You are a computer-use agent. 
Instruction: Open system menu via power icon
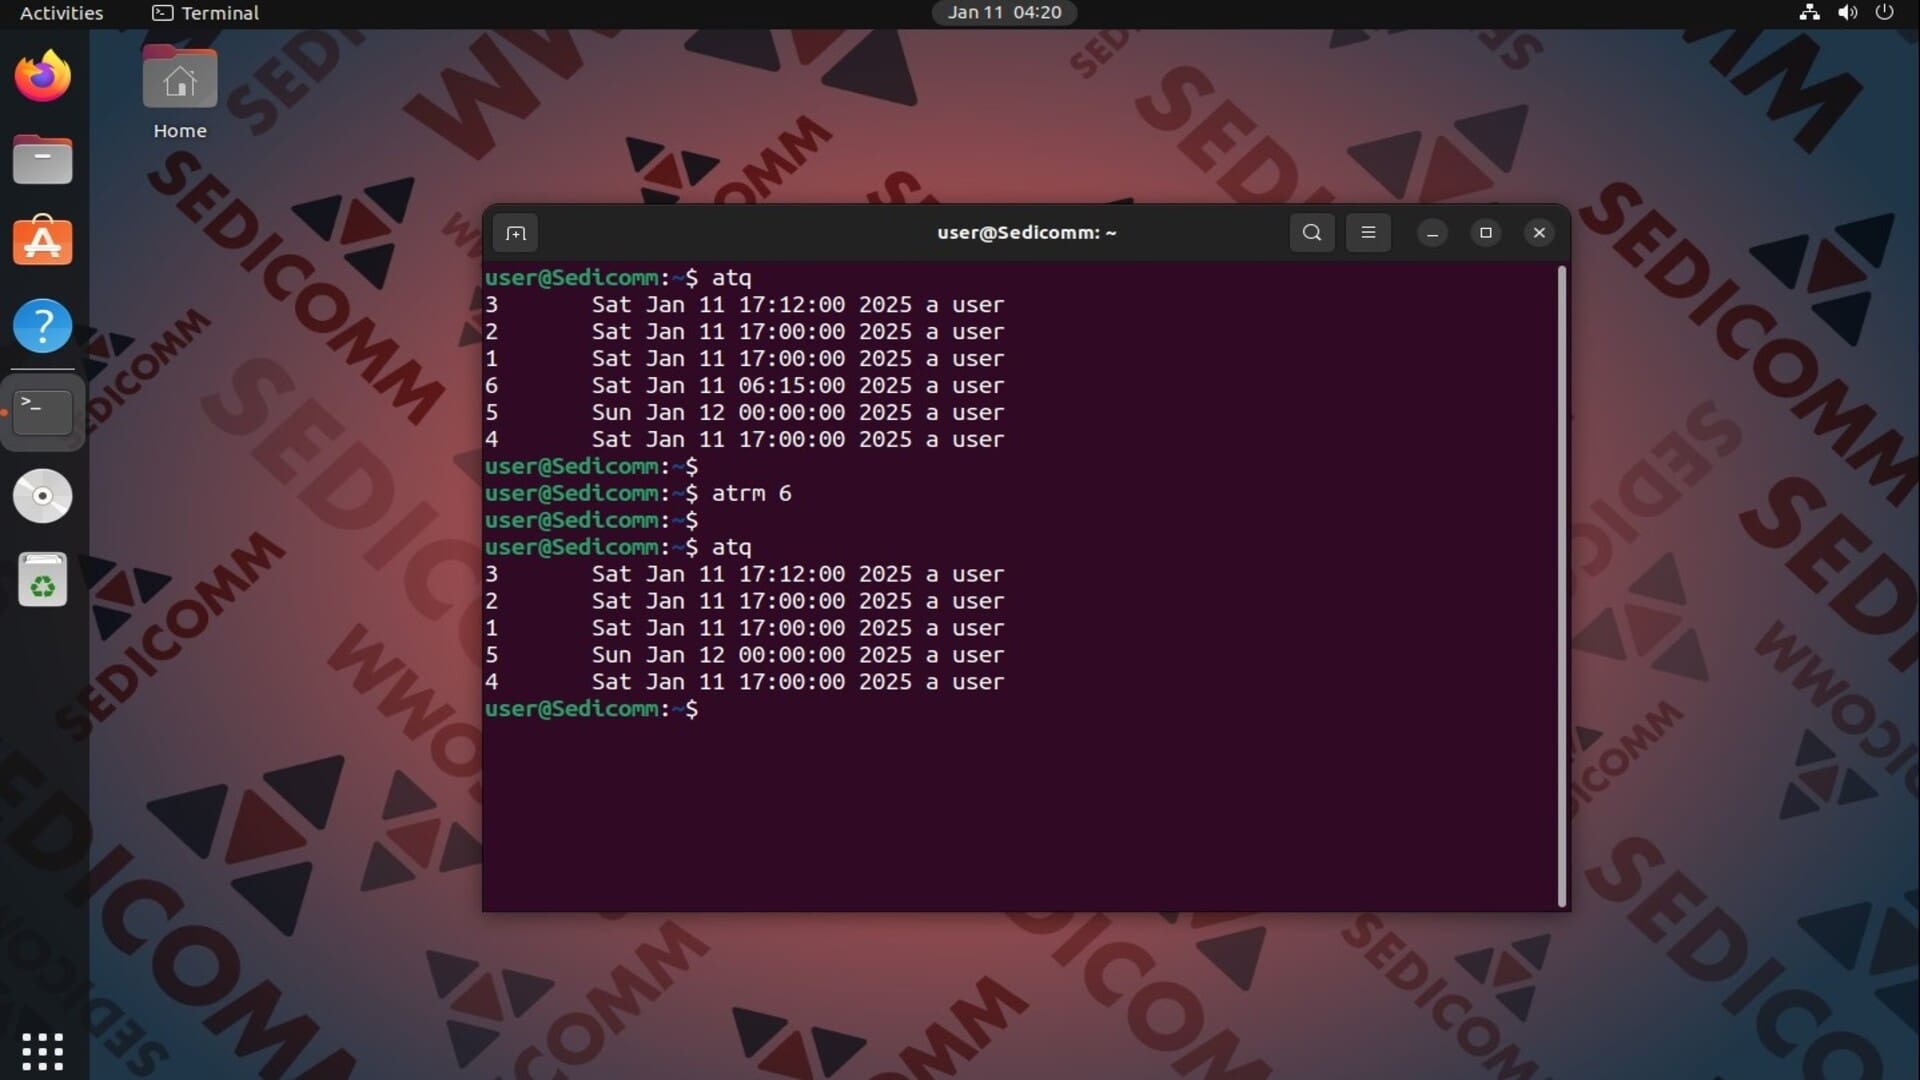click(x=1884, y=13)
